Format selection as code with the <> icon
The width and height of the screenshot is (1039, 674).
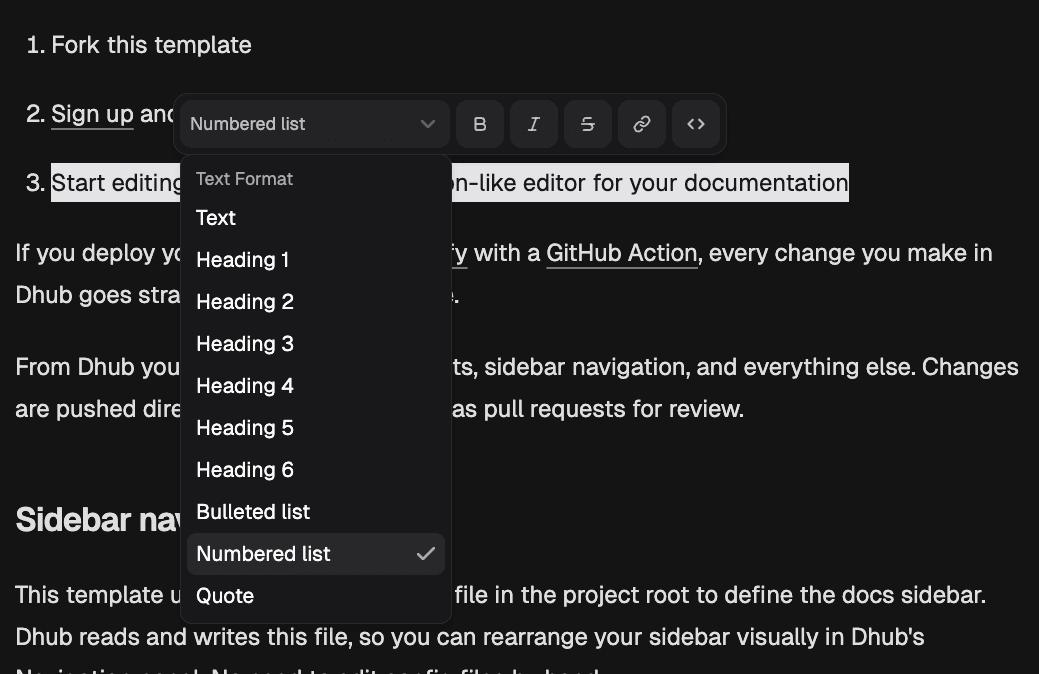[695, 123]
